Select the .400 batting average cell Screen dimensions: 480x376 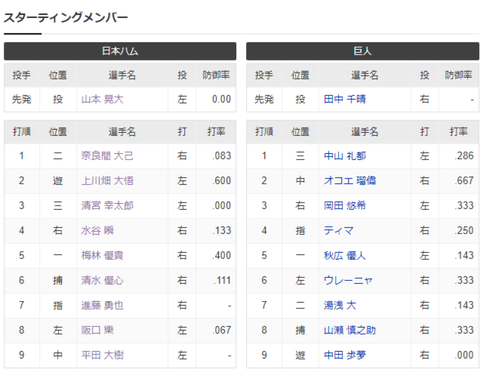[x=222, y=255]
